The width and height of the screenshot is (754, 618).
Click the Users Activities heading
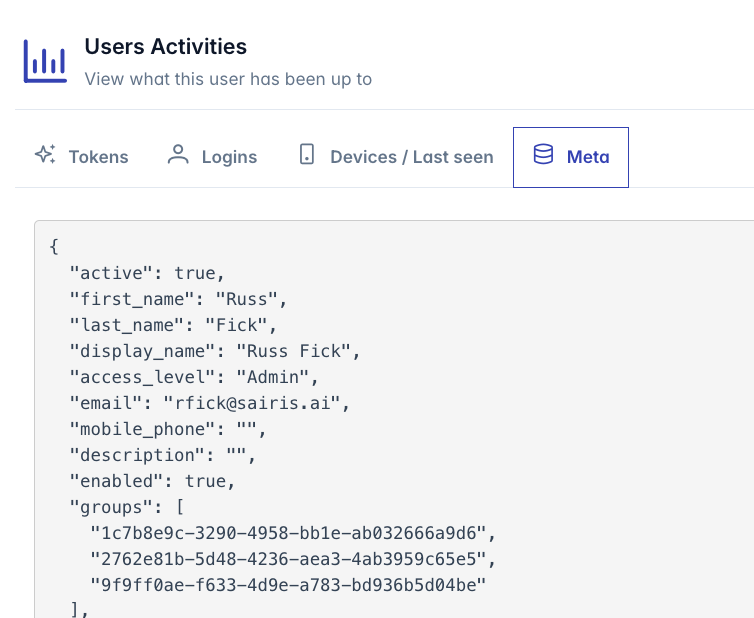click(165, 47)
